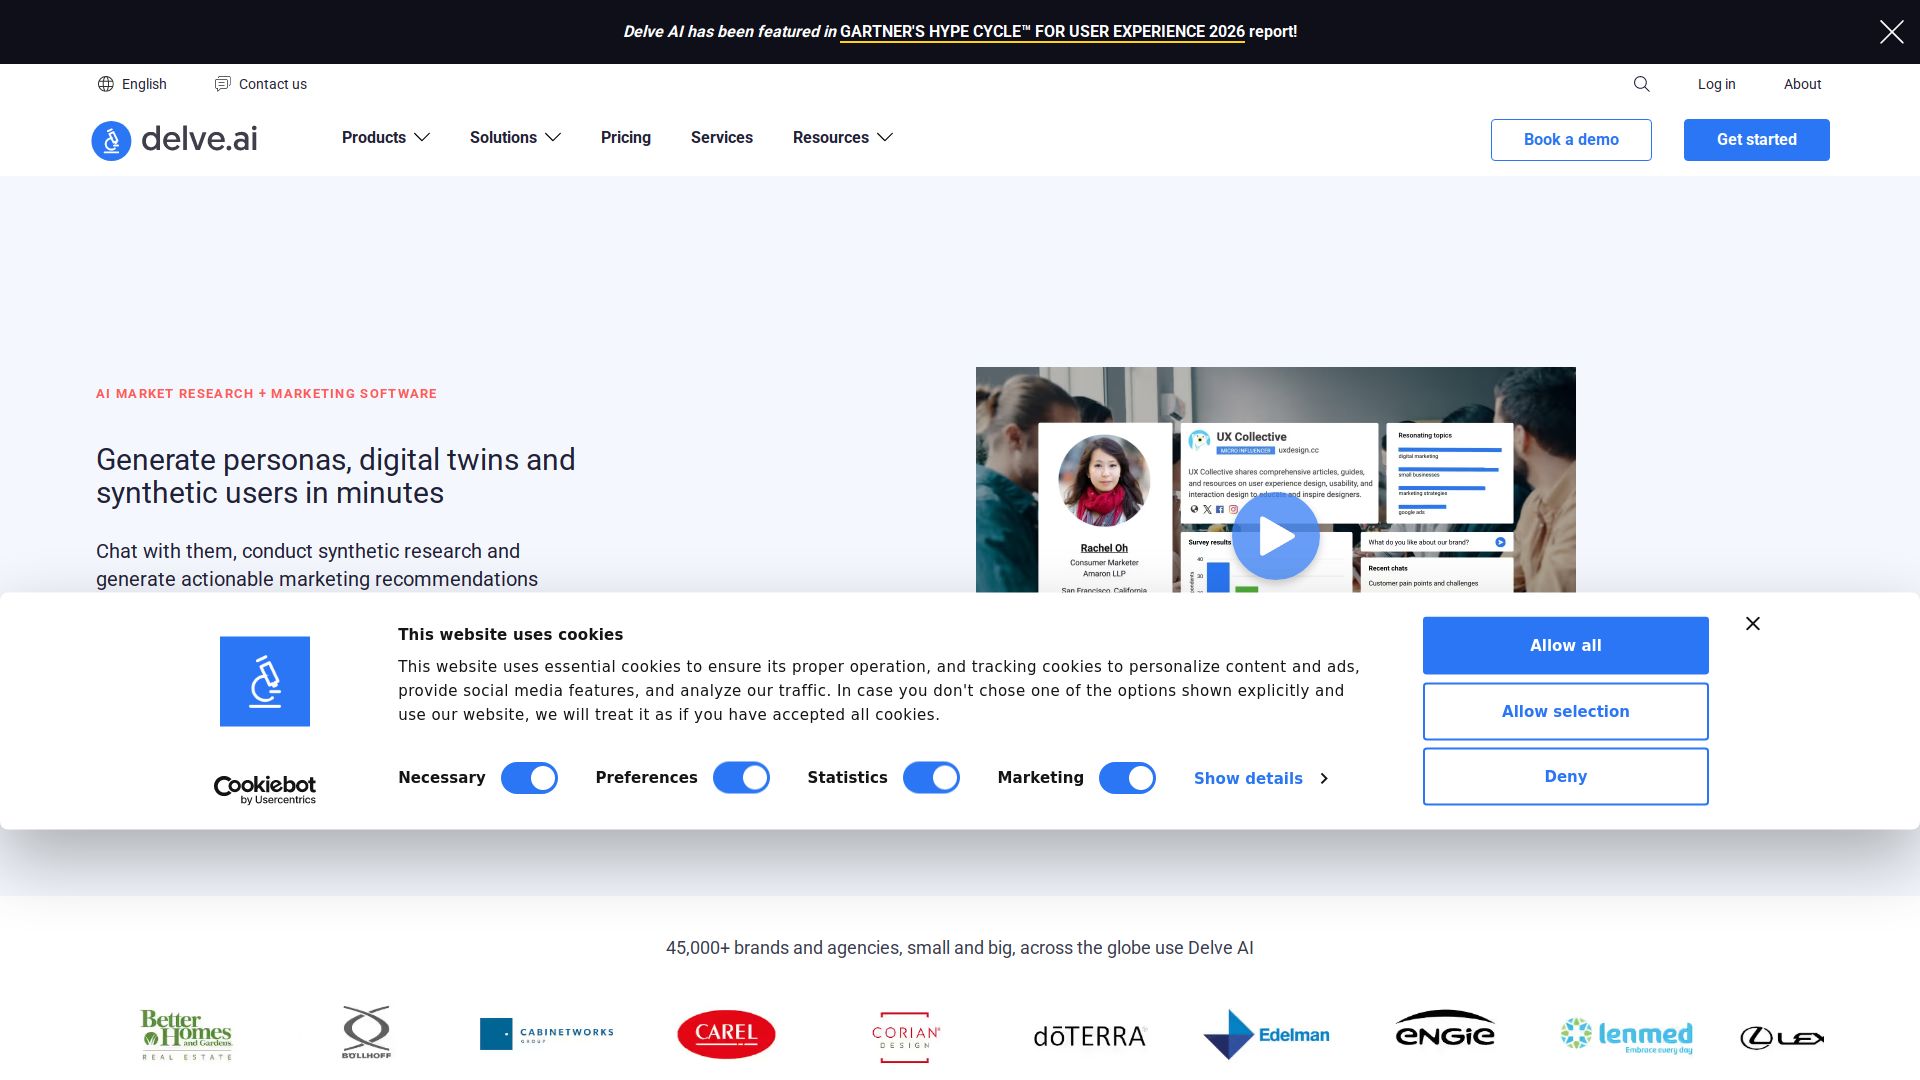Click the red CAREL logo
1920x1080 pixels.
pos(726,1034)
